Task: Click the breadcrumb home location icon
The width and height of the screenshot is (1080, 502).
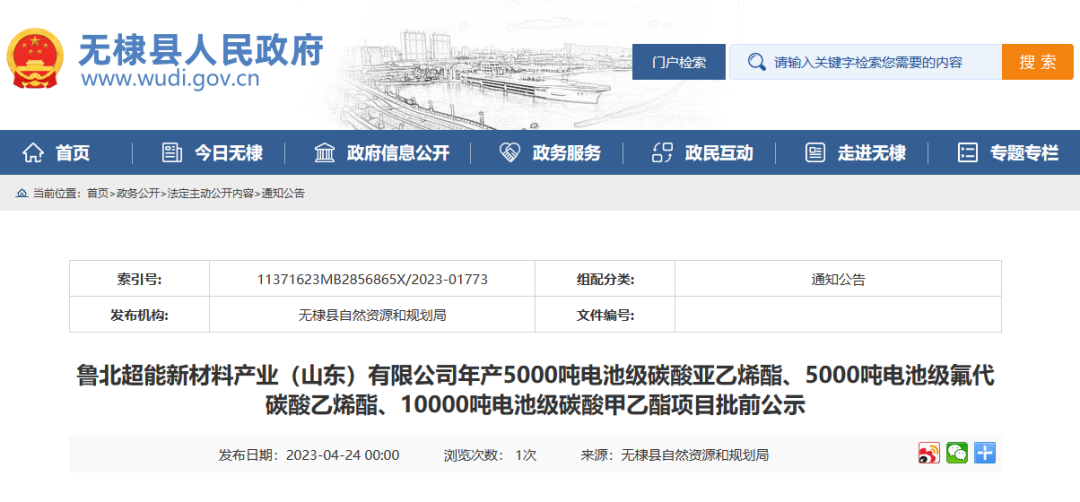Action: click(x=23, y=194)
